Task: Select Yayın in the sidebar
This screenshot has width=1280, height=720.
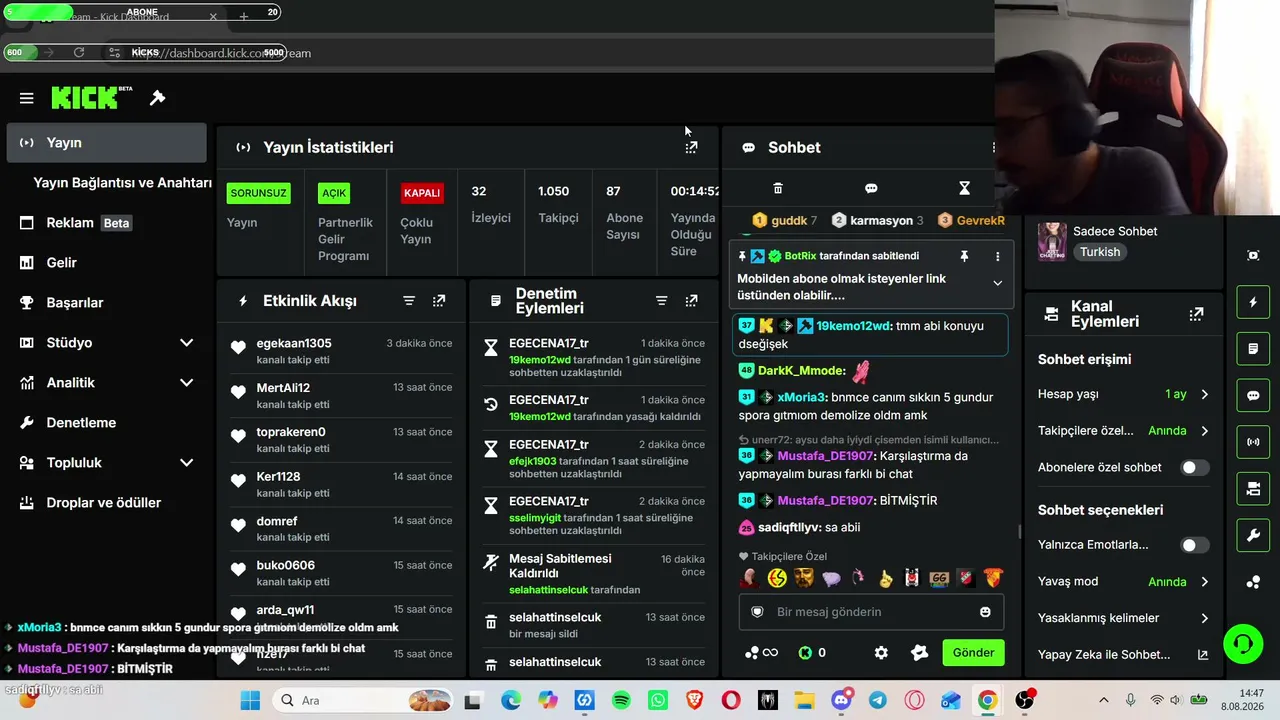Action: point(106,143)
